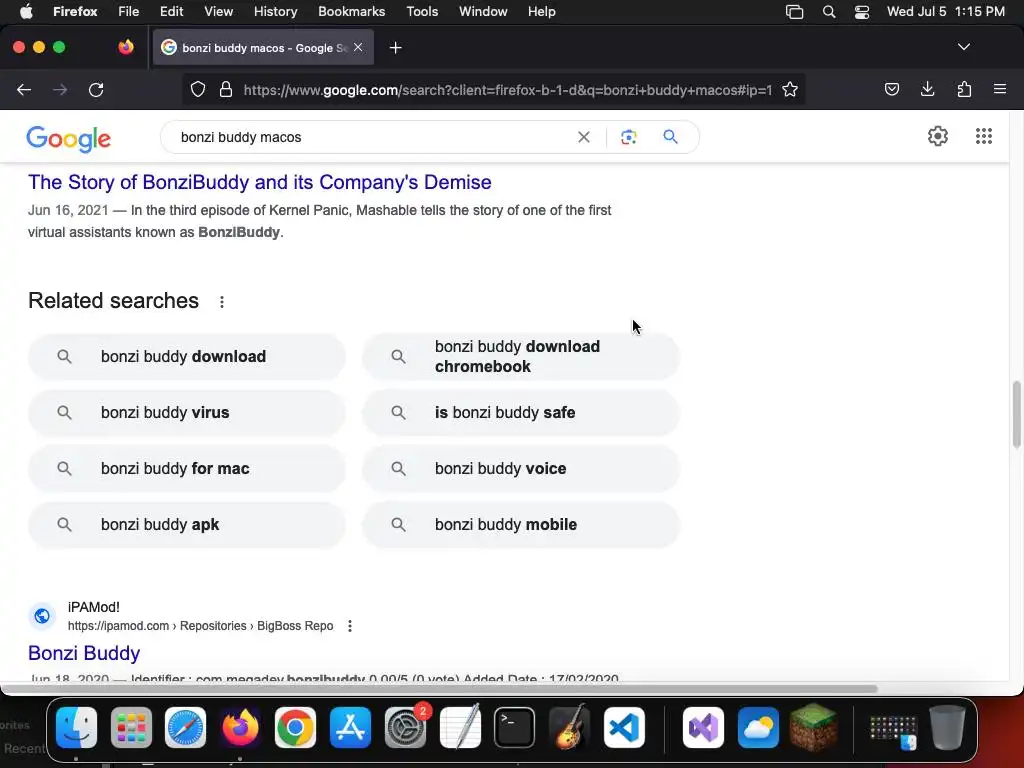Open options for iPAMod result
This screenshot has height=768, width=1024.
(x=350, y=626)
